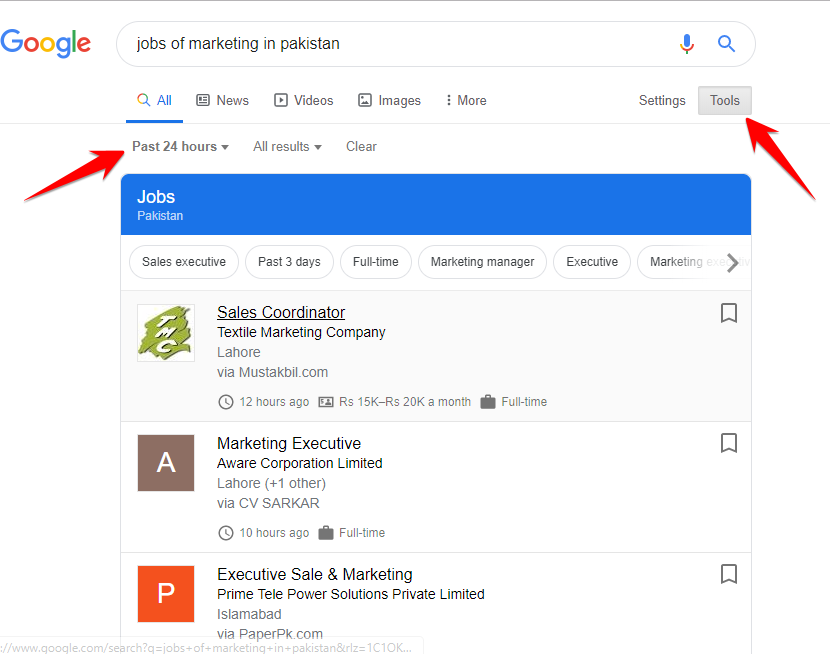Image resolution: width=830 pixels, height=654 pixels.
Task: Clear the applied search filters
Action: [361, 147]
